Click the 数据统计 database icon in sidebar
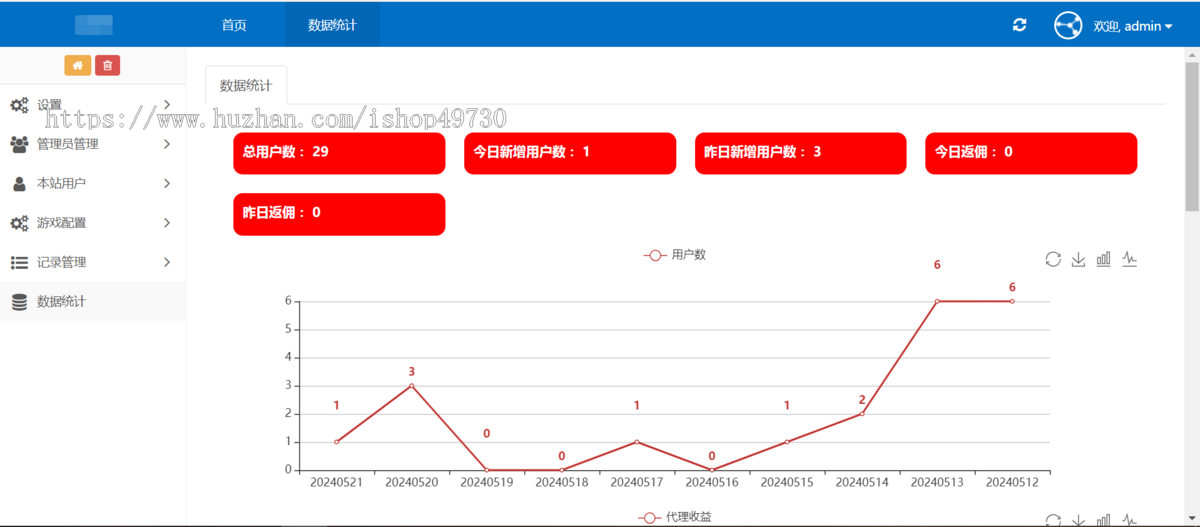 [x=19, y=301]
